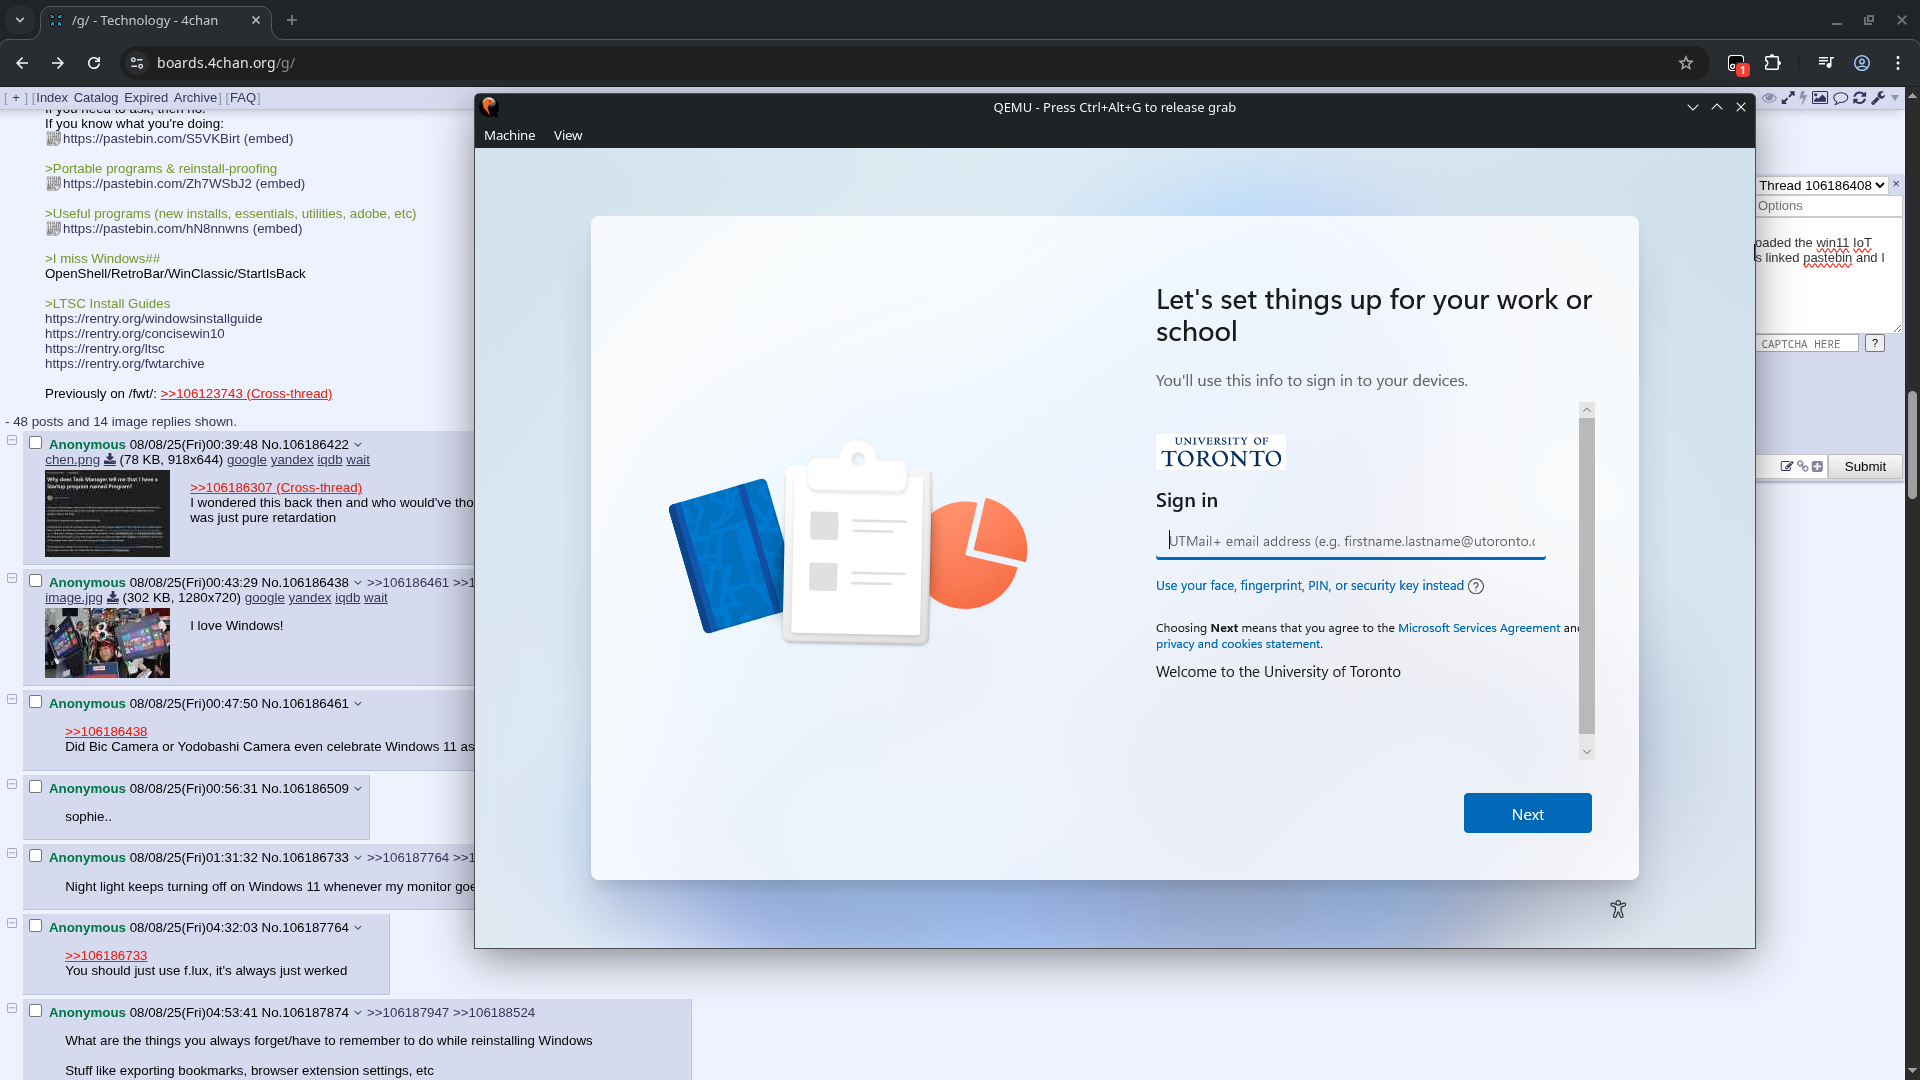Open the extension with red 1 badge
Screen dimensions: 1920x1080
click(x=1737, y=63)
